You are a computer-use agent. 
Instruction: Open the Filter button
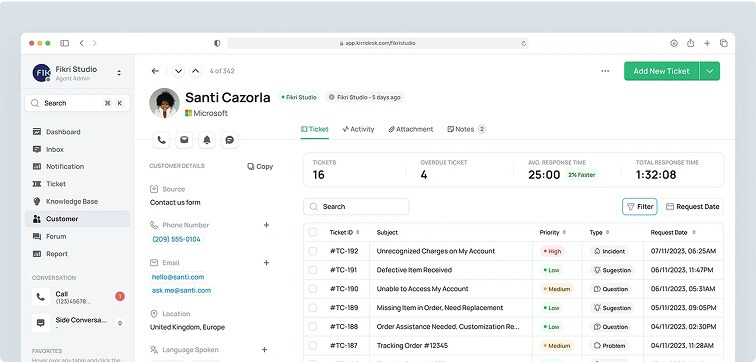tap(640, 206)
